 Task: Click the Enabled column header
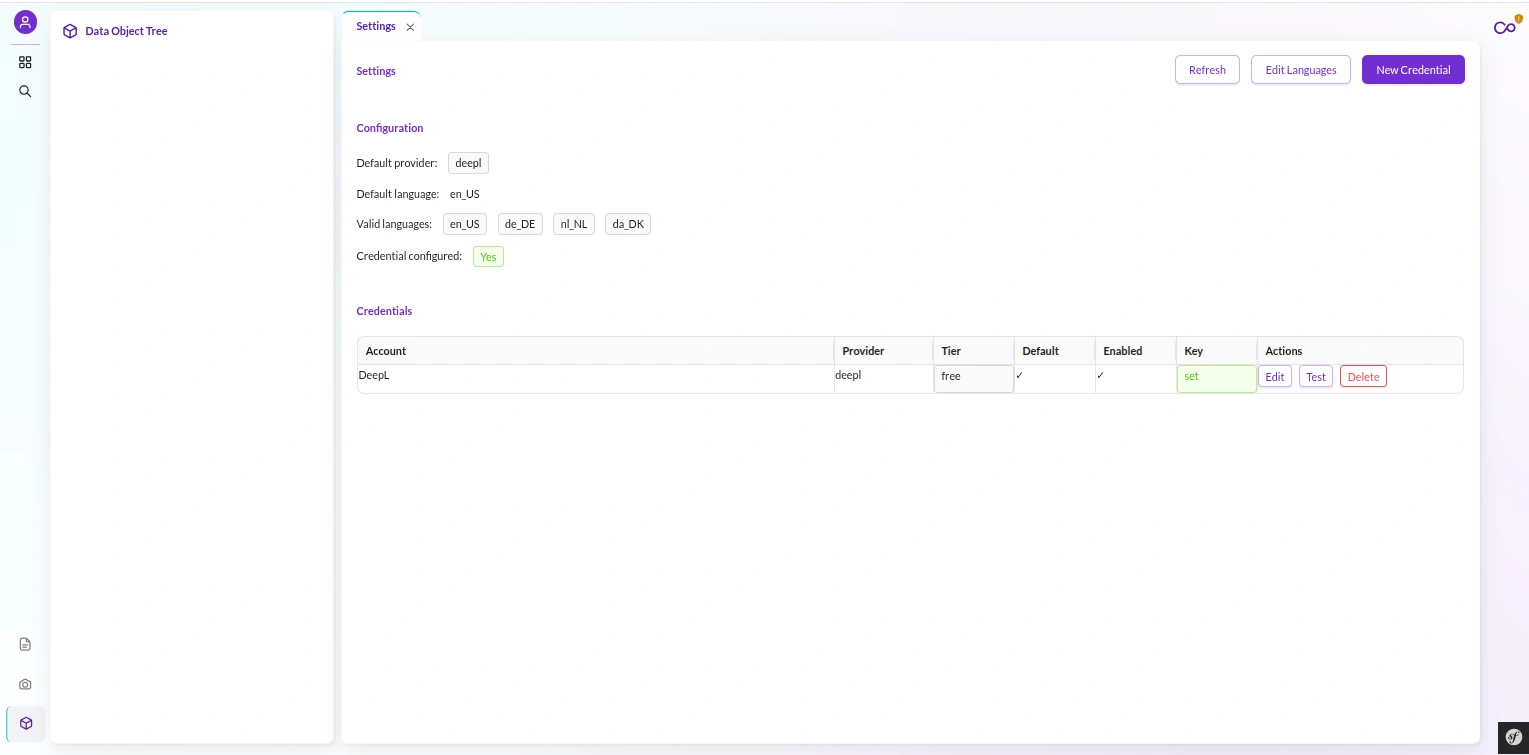[x=1136, y=351]
